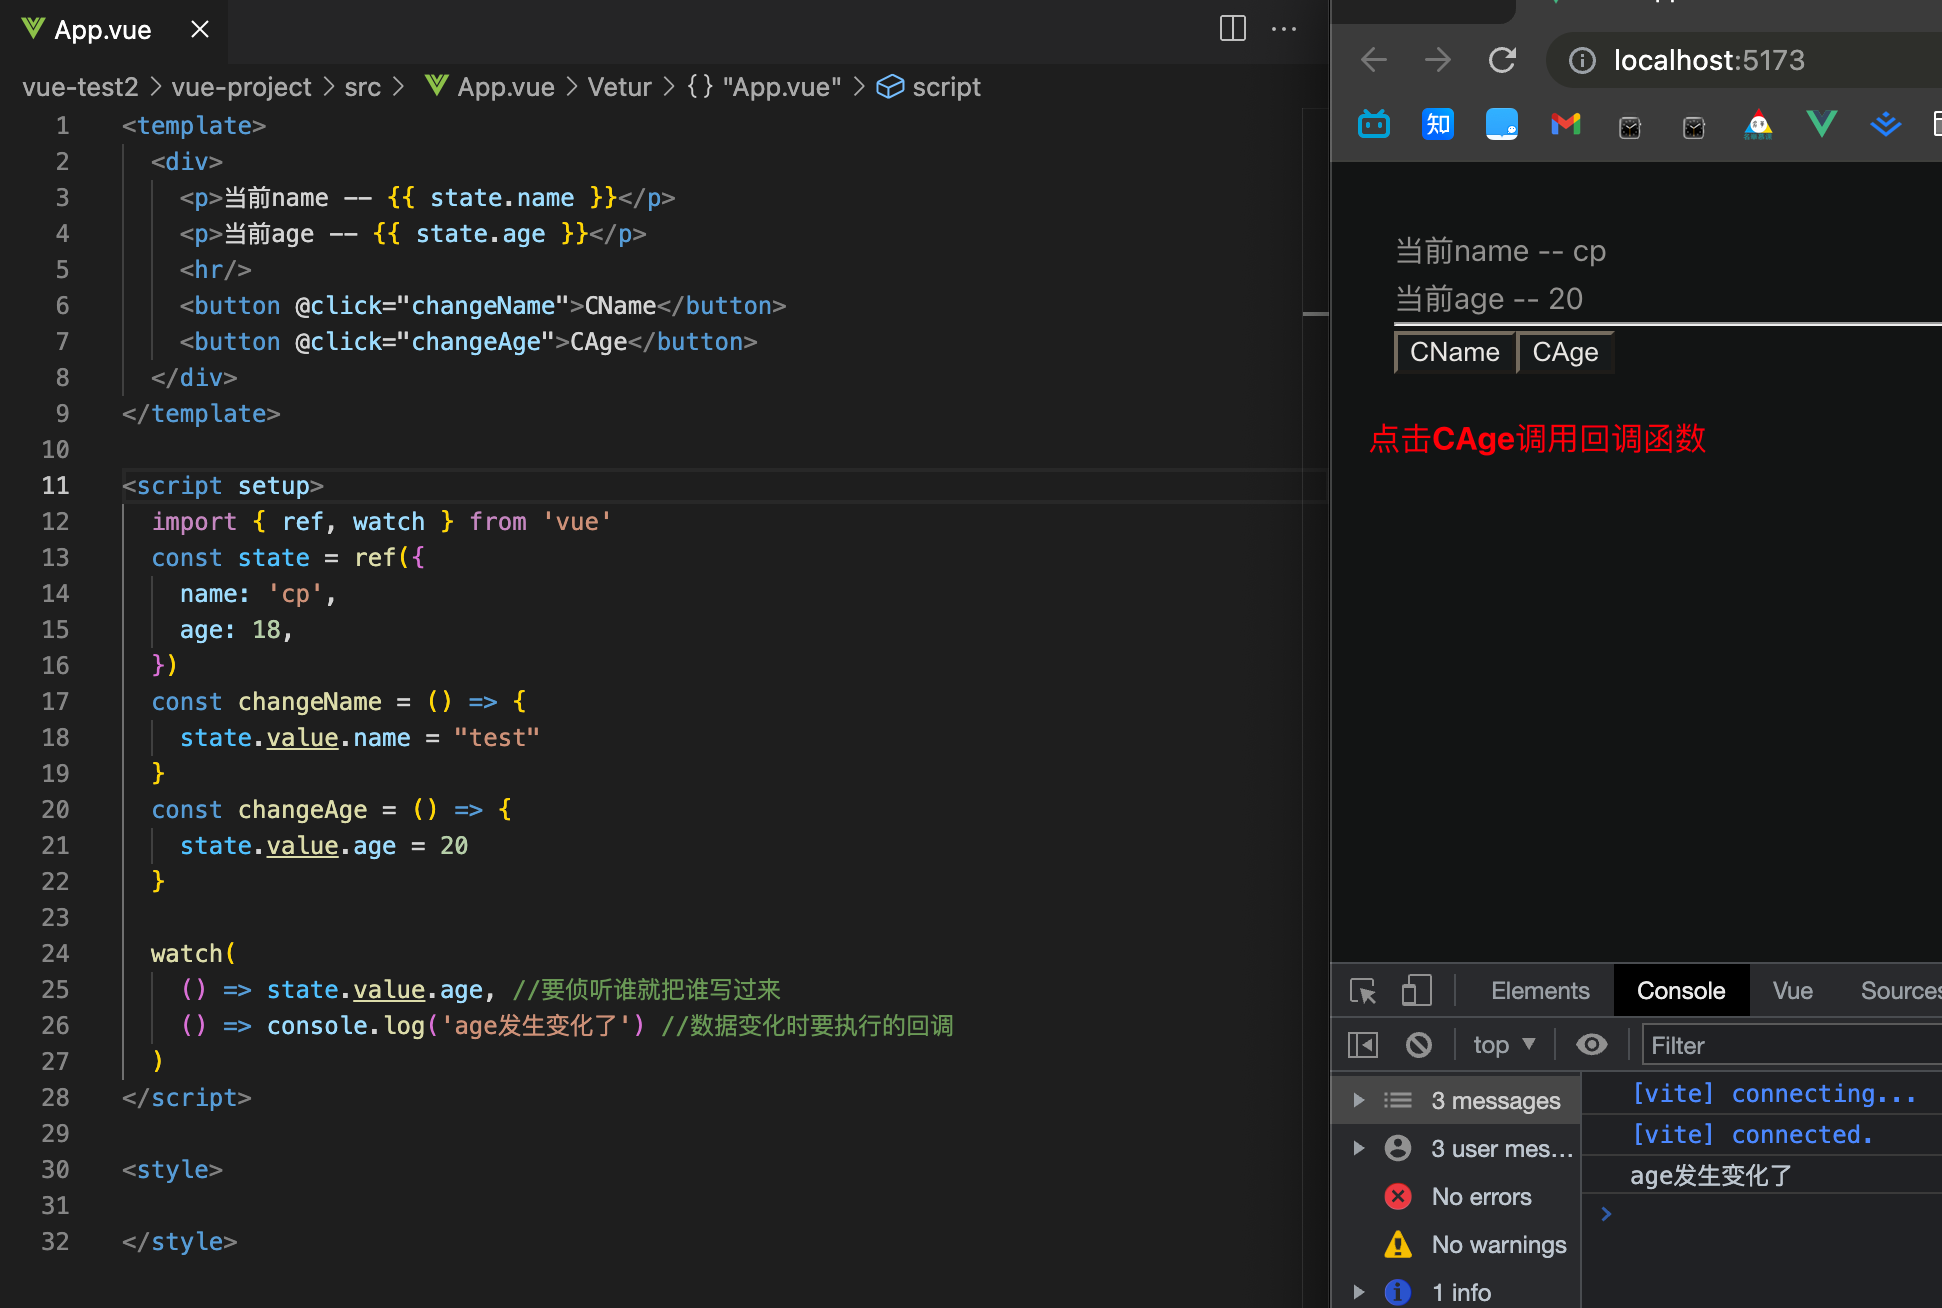The width and height of the screenshot is (1942, 1308).
Task: Click the vue-project breadcrumb
Action: click(241, 87)
